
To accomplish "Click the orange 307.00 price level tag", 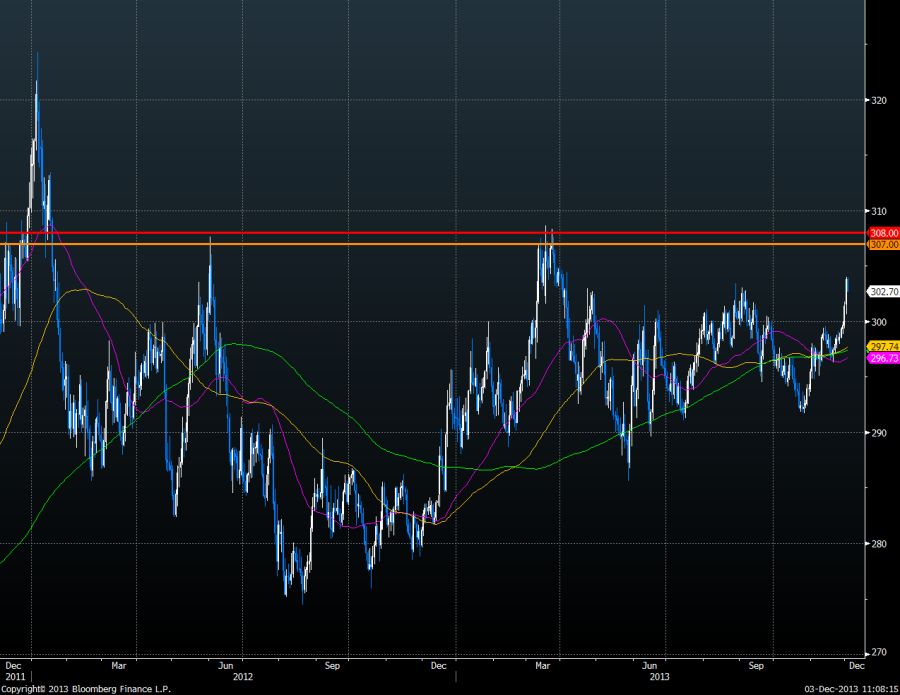I will pyautogui.click(x=882, y=244).
